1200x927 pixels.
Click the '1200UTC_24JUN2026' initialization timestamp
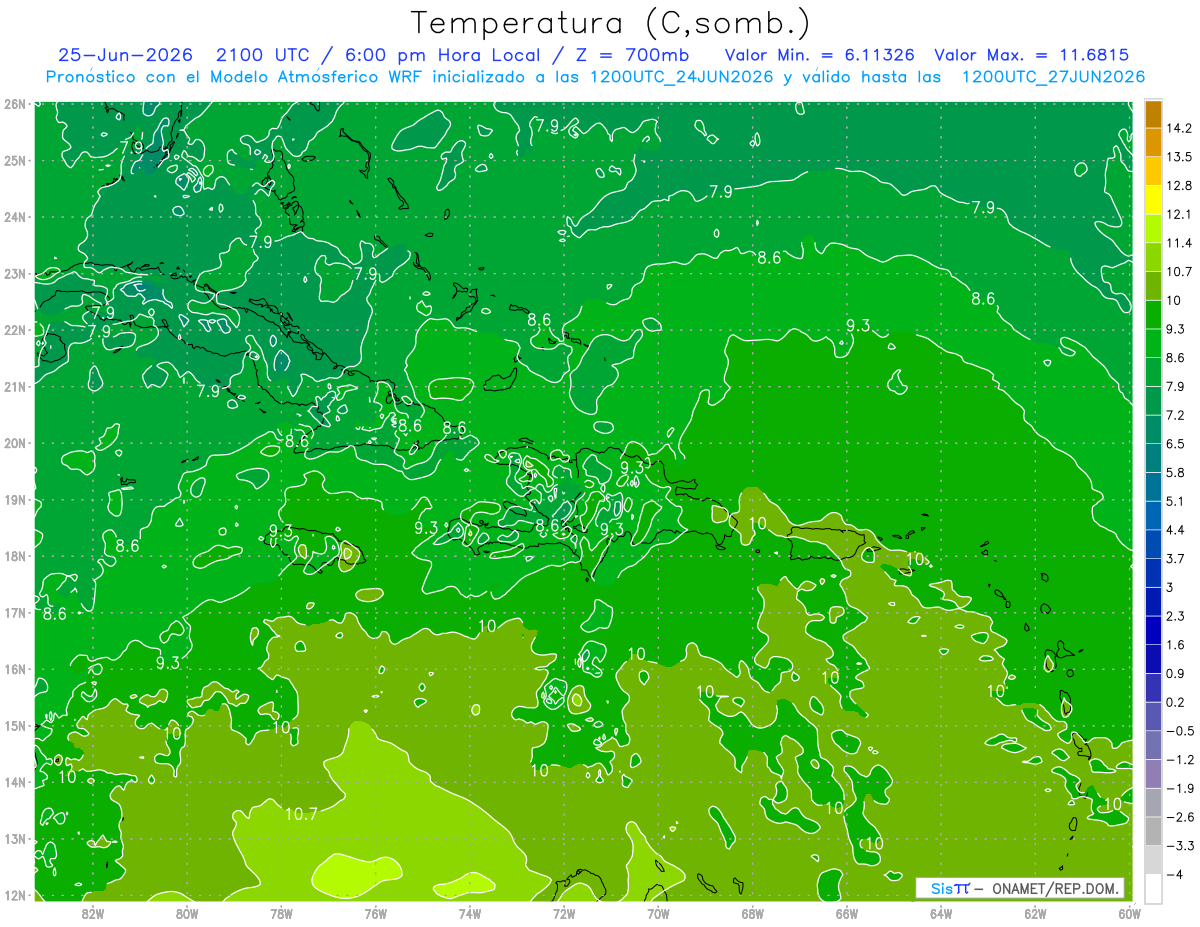point(680,77)
